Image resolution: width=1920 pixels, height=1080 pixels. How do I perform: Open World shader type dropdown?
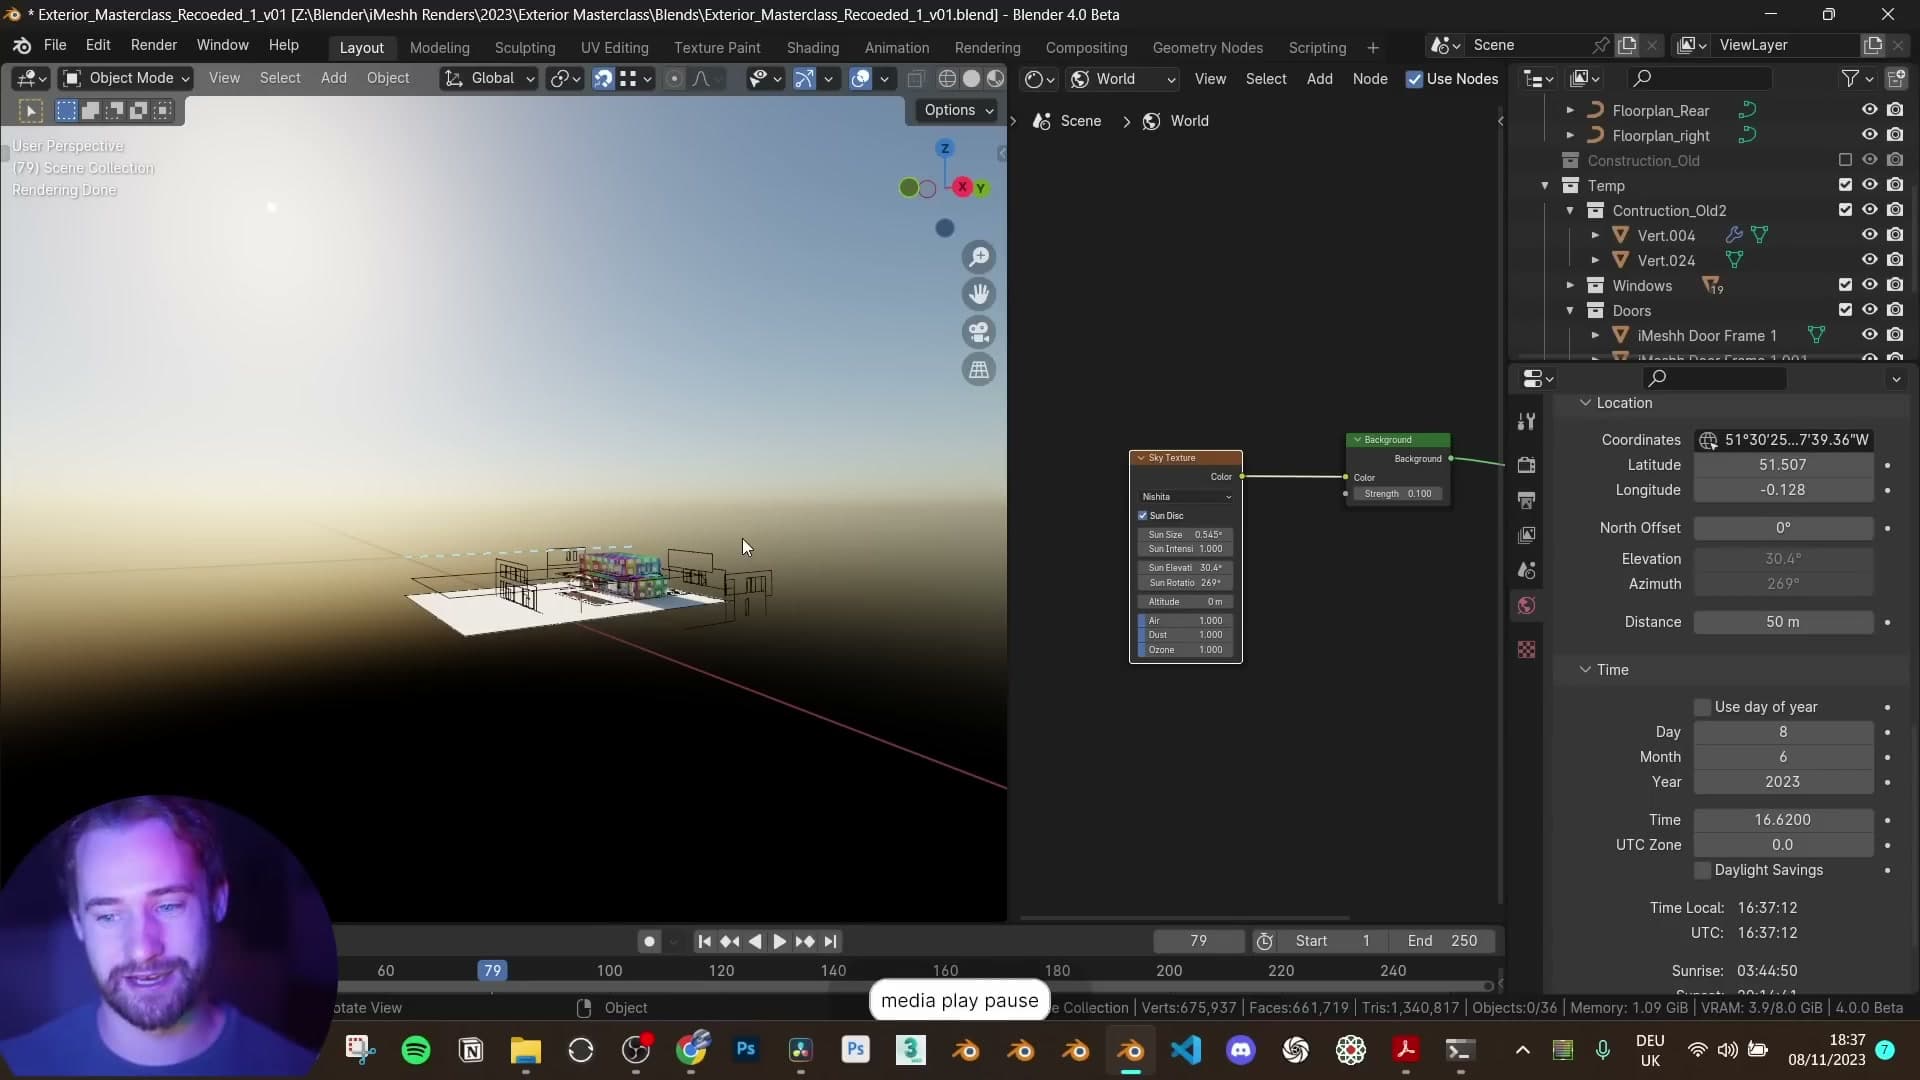click(x=1124, y=79)
